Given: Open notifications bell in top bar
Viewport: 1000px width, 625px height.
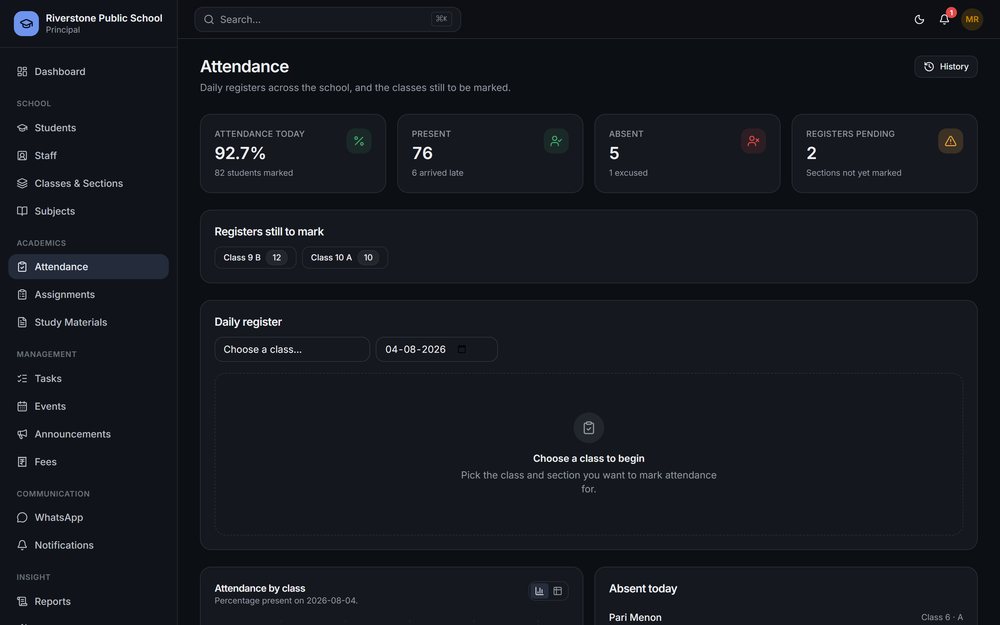Looking at the screenshot, I should point(945,19).
